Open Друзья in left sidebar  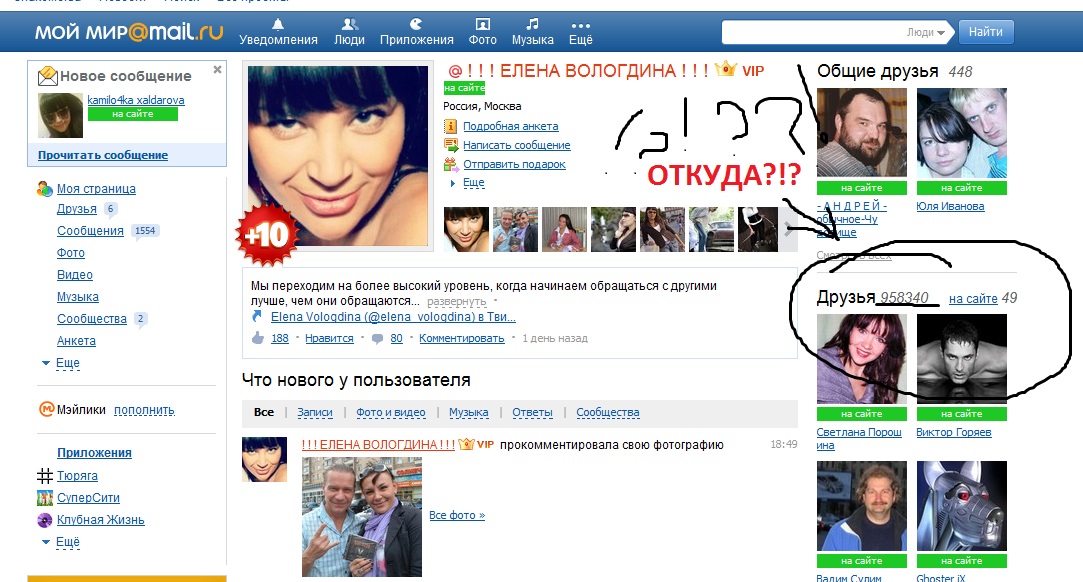tap(77, 208)
